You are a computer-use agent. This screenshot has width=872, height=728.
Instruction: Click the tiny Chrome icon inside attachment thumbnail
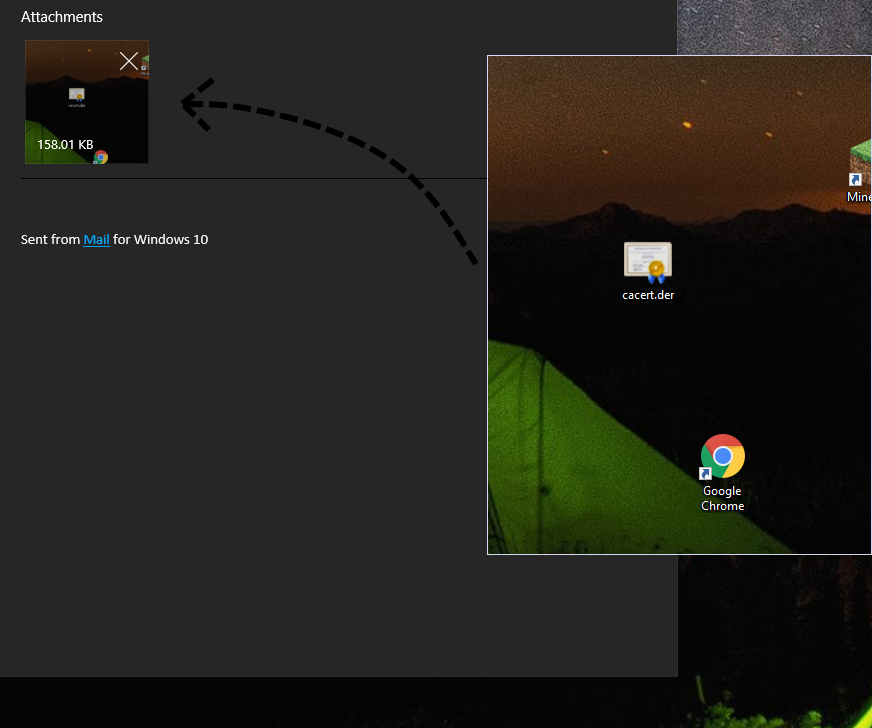[101, 157]
